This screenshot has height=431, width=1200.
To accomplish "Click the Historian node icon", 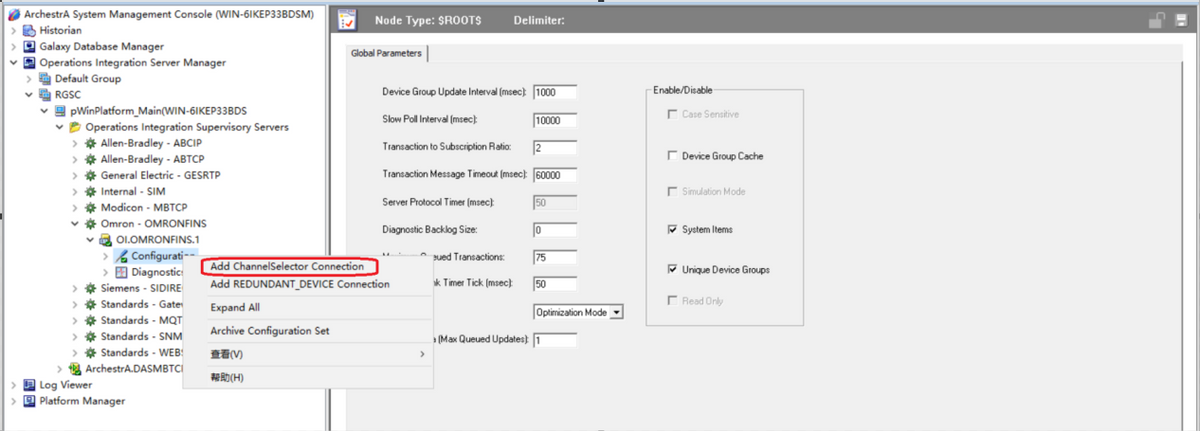I will (x=30, y=30).
